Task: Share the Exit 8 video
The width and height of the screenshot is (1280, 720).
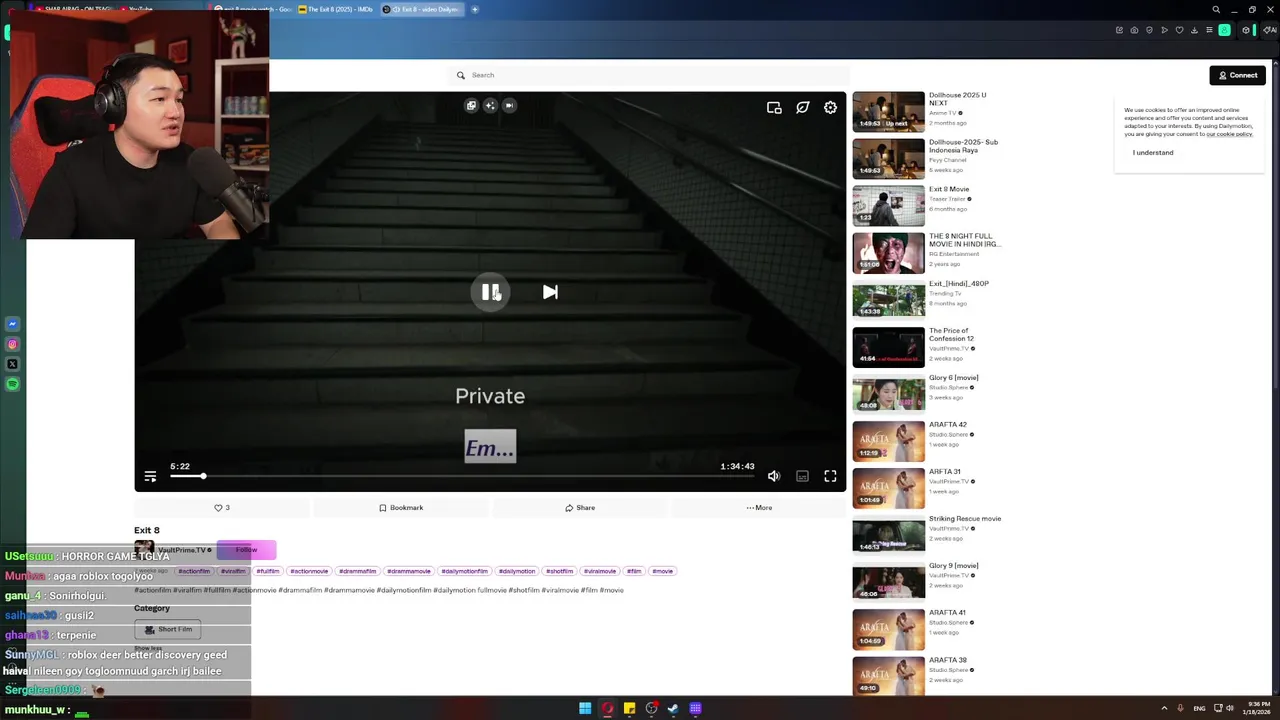Action: coord(580,508)
